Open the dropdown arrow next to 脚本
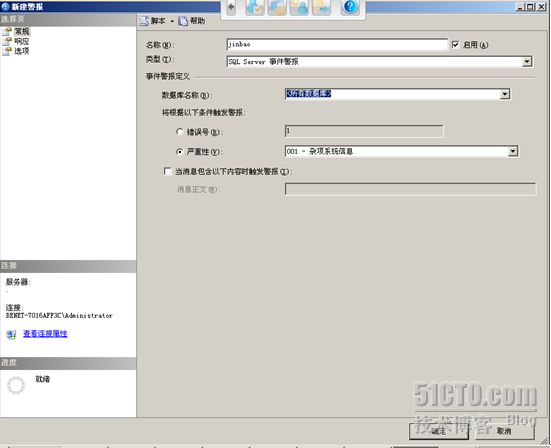The image size is (551, 448). click(x=172, y=21)
